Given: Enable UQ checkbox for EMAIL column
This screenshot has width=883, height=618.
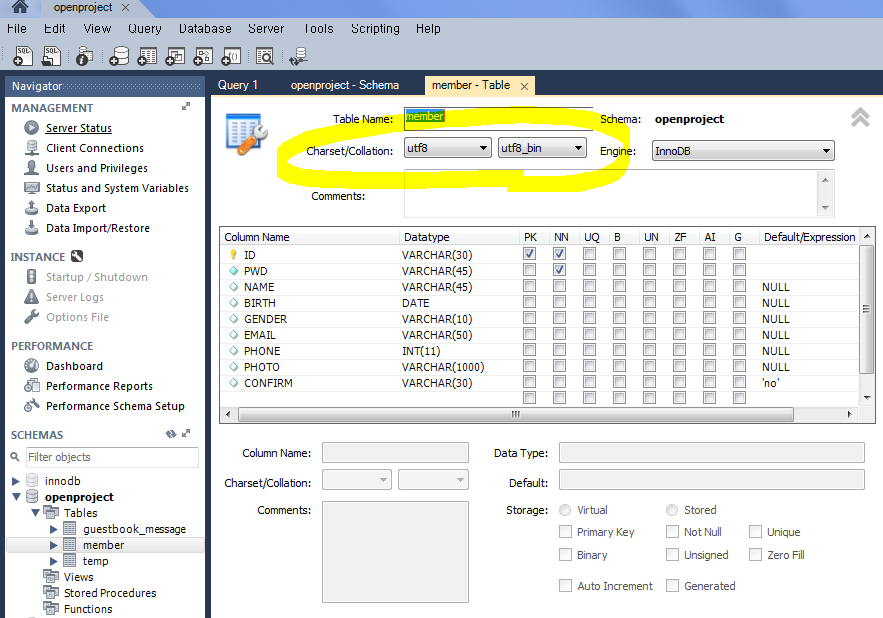Looking at the screenshot, I should click(x=590, y=334).
